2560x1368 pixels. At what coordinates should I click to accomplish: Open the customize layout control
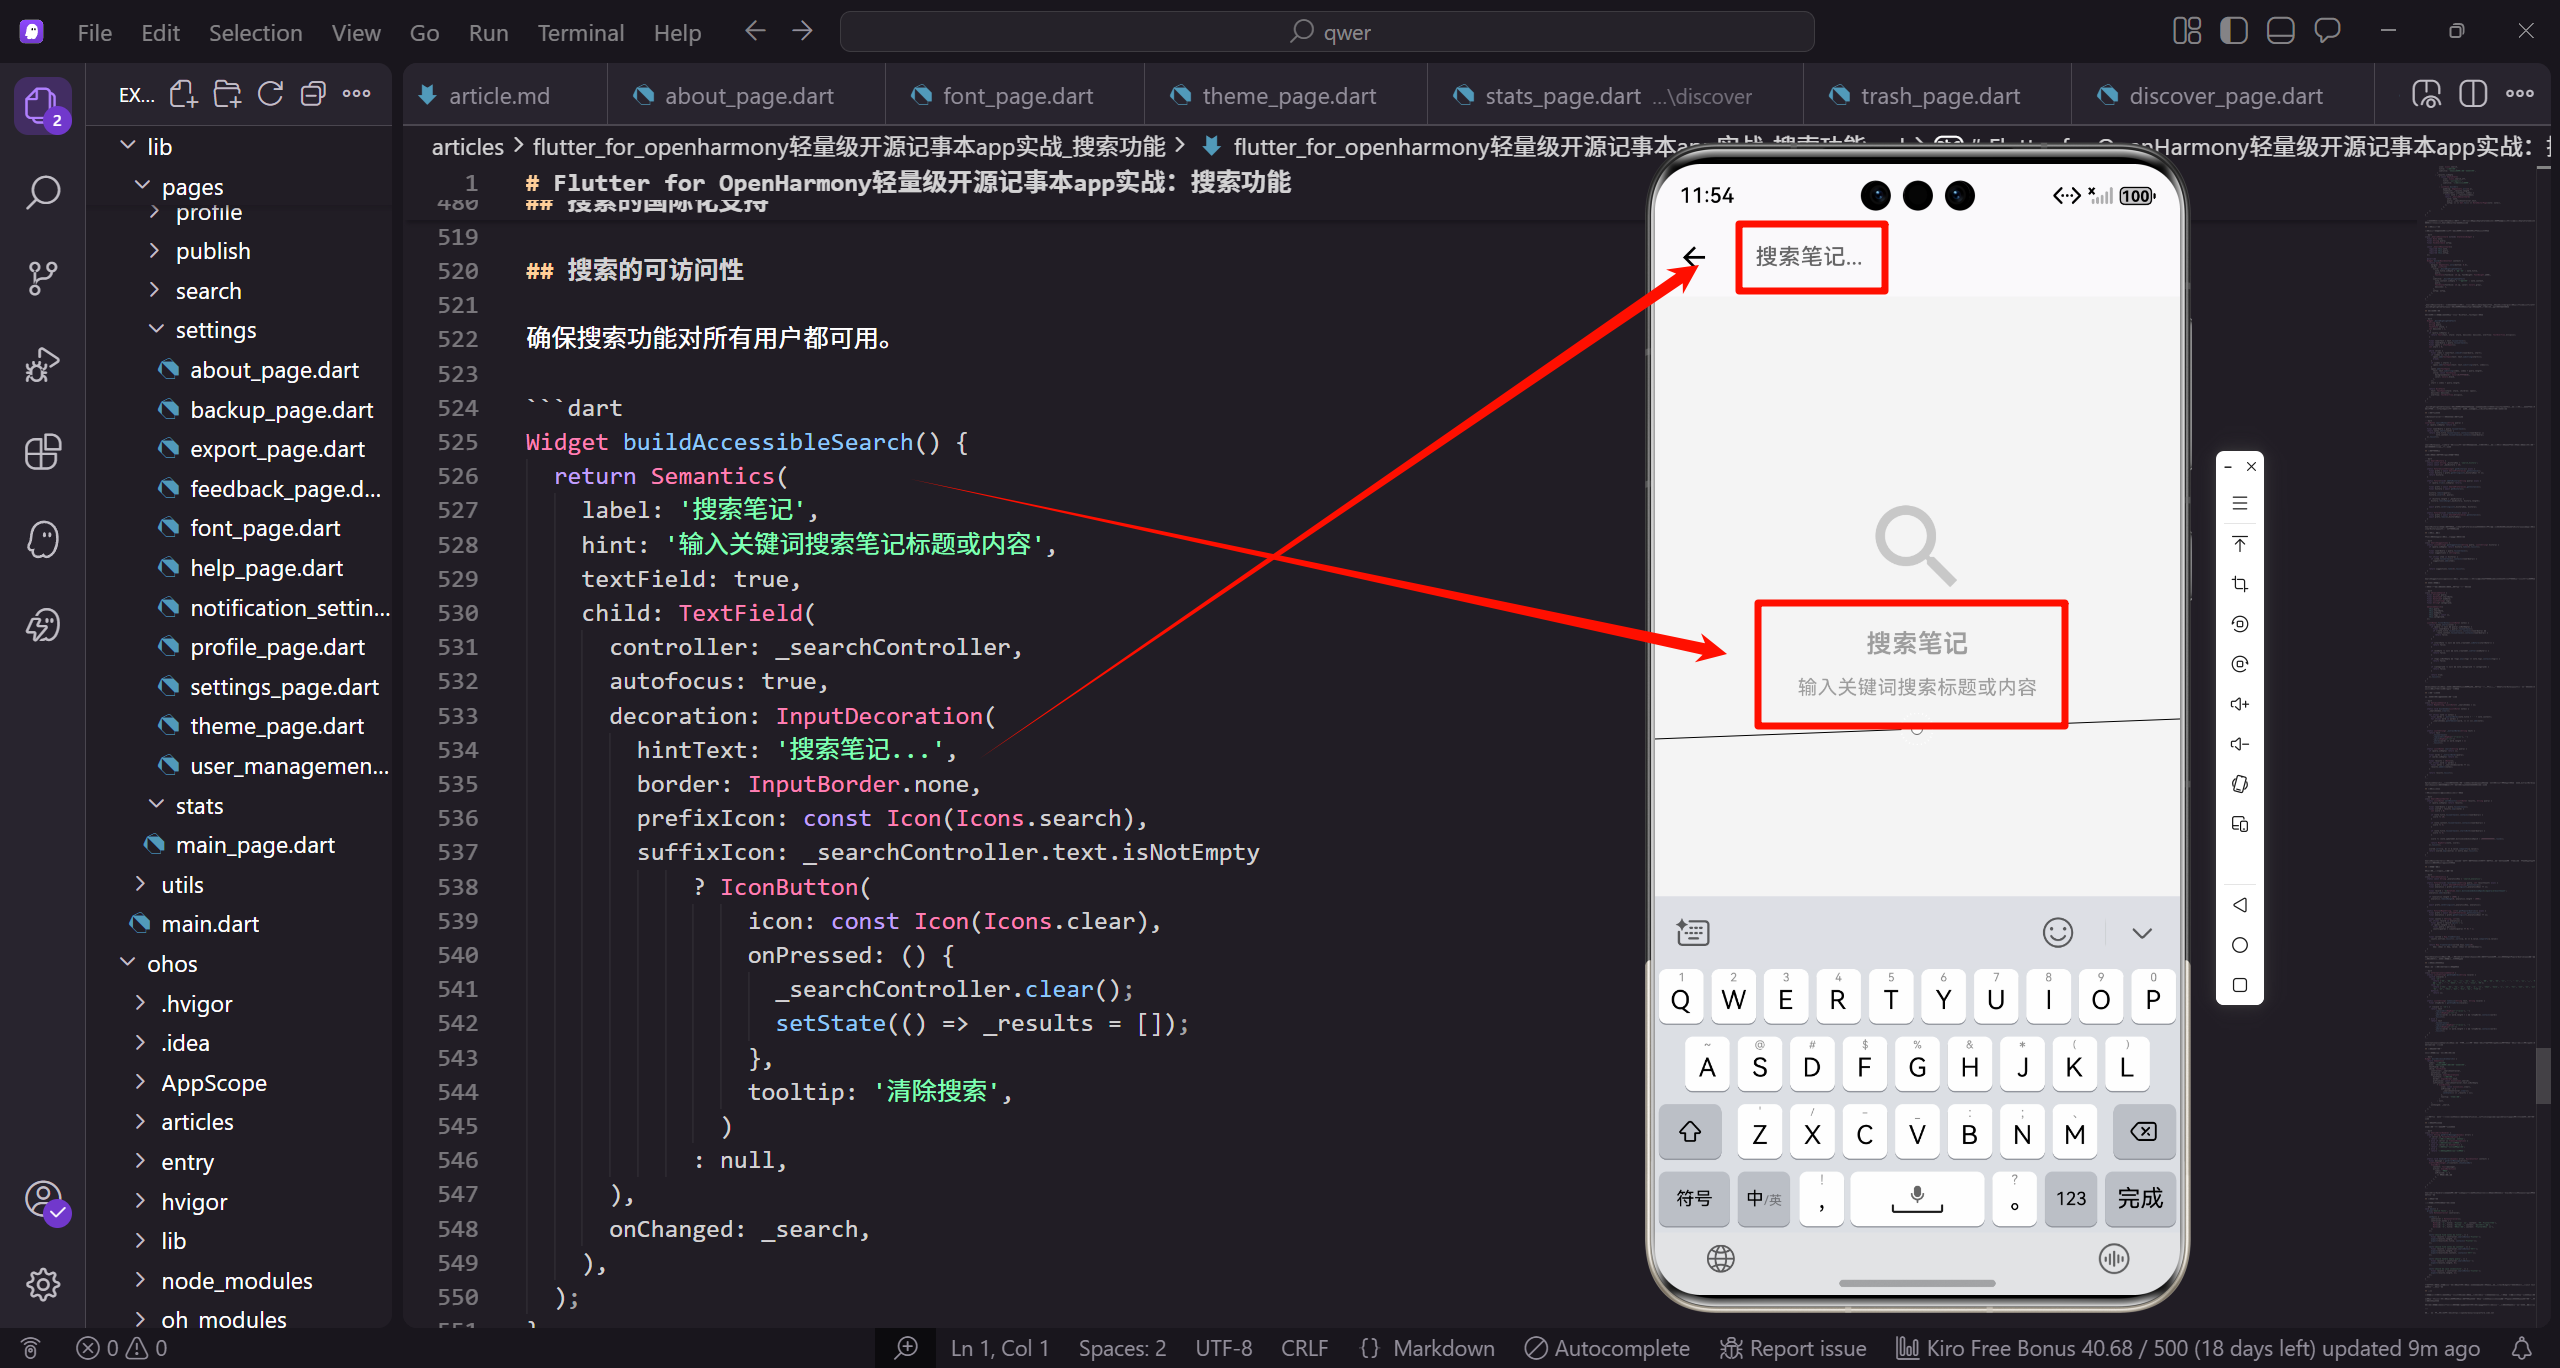[x=2187, y=32]
